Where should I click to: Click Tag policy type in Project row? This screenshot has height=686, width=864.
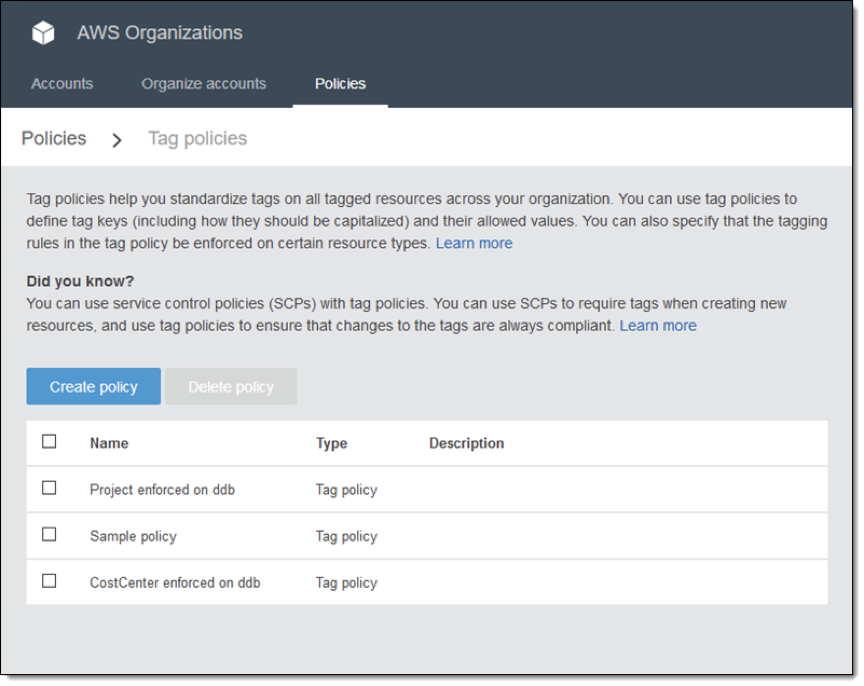click(346, 490)
